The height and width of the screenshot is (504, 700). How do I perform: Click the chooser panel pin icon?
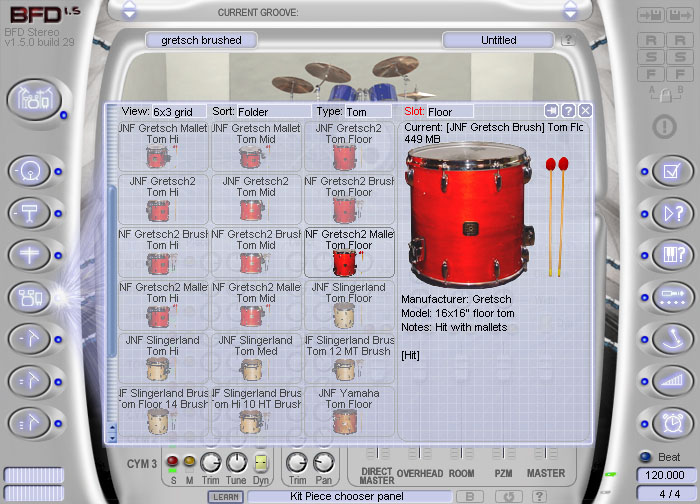click(551, 110)
